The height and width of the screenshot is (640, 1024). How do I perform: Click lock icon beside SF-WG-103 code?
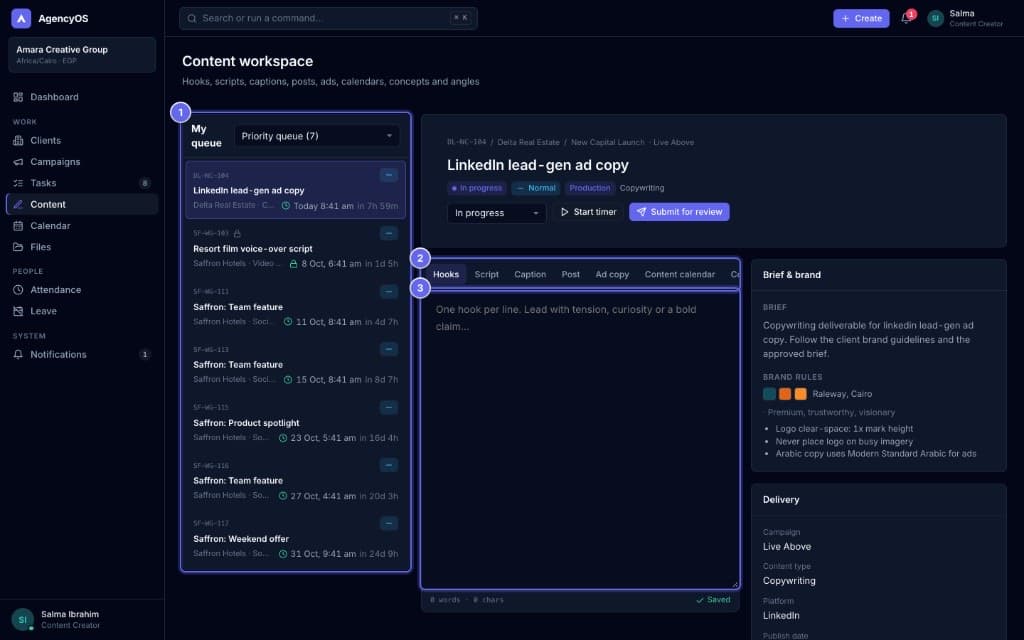pos(237,233)
